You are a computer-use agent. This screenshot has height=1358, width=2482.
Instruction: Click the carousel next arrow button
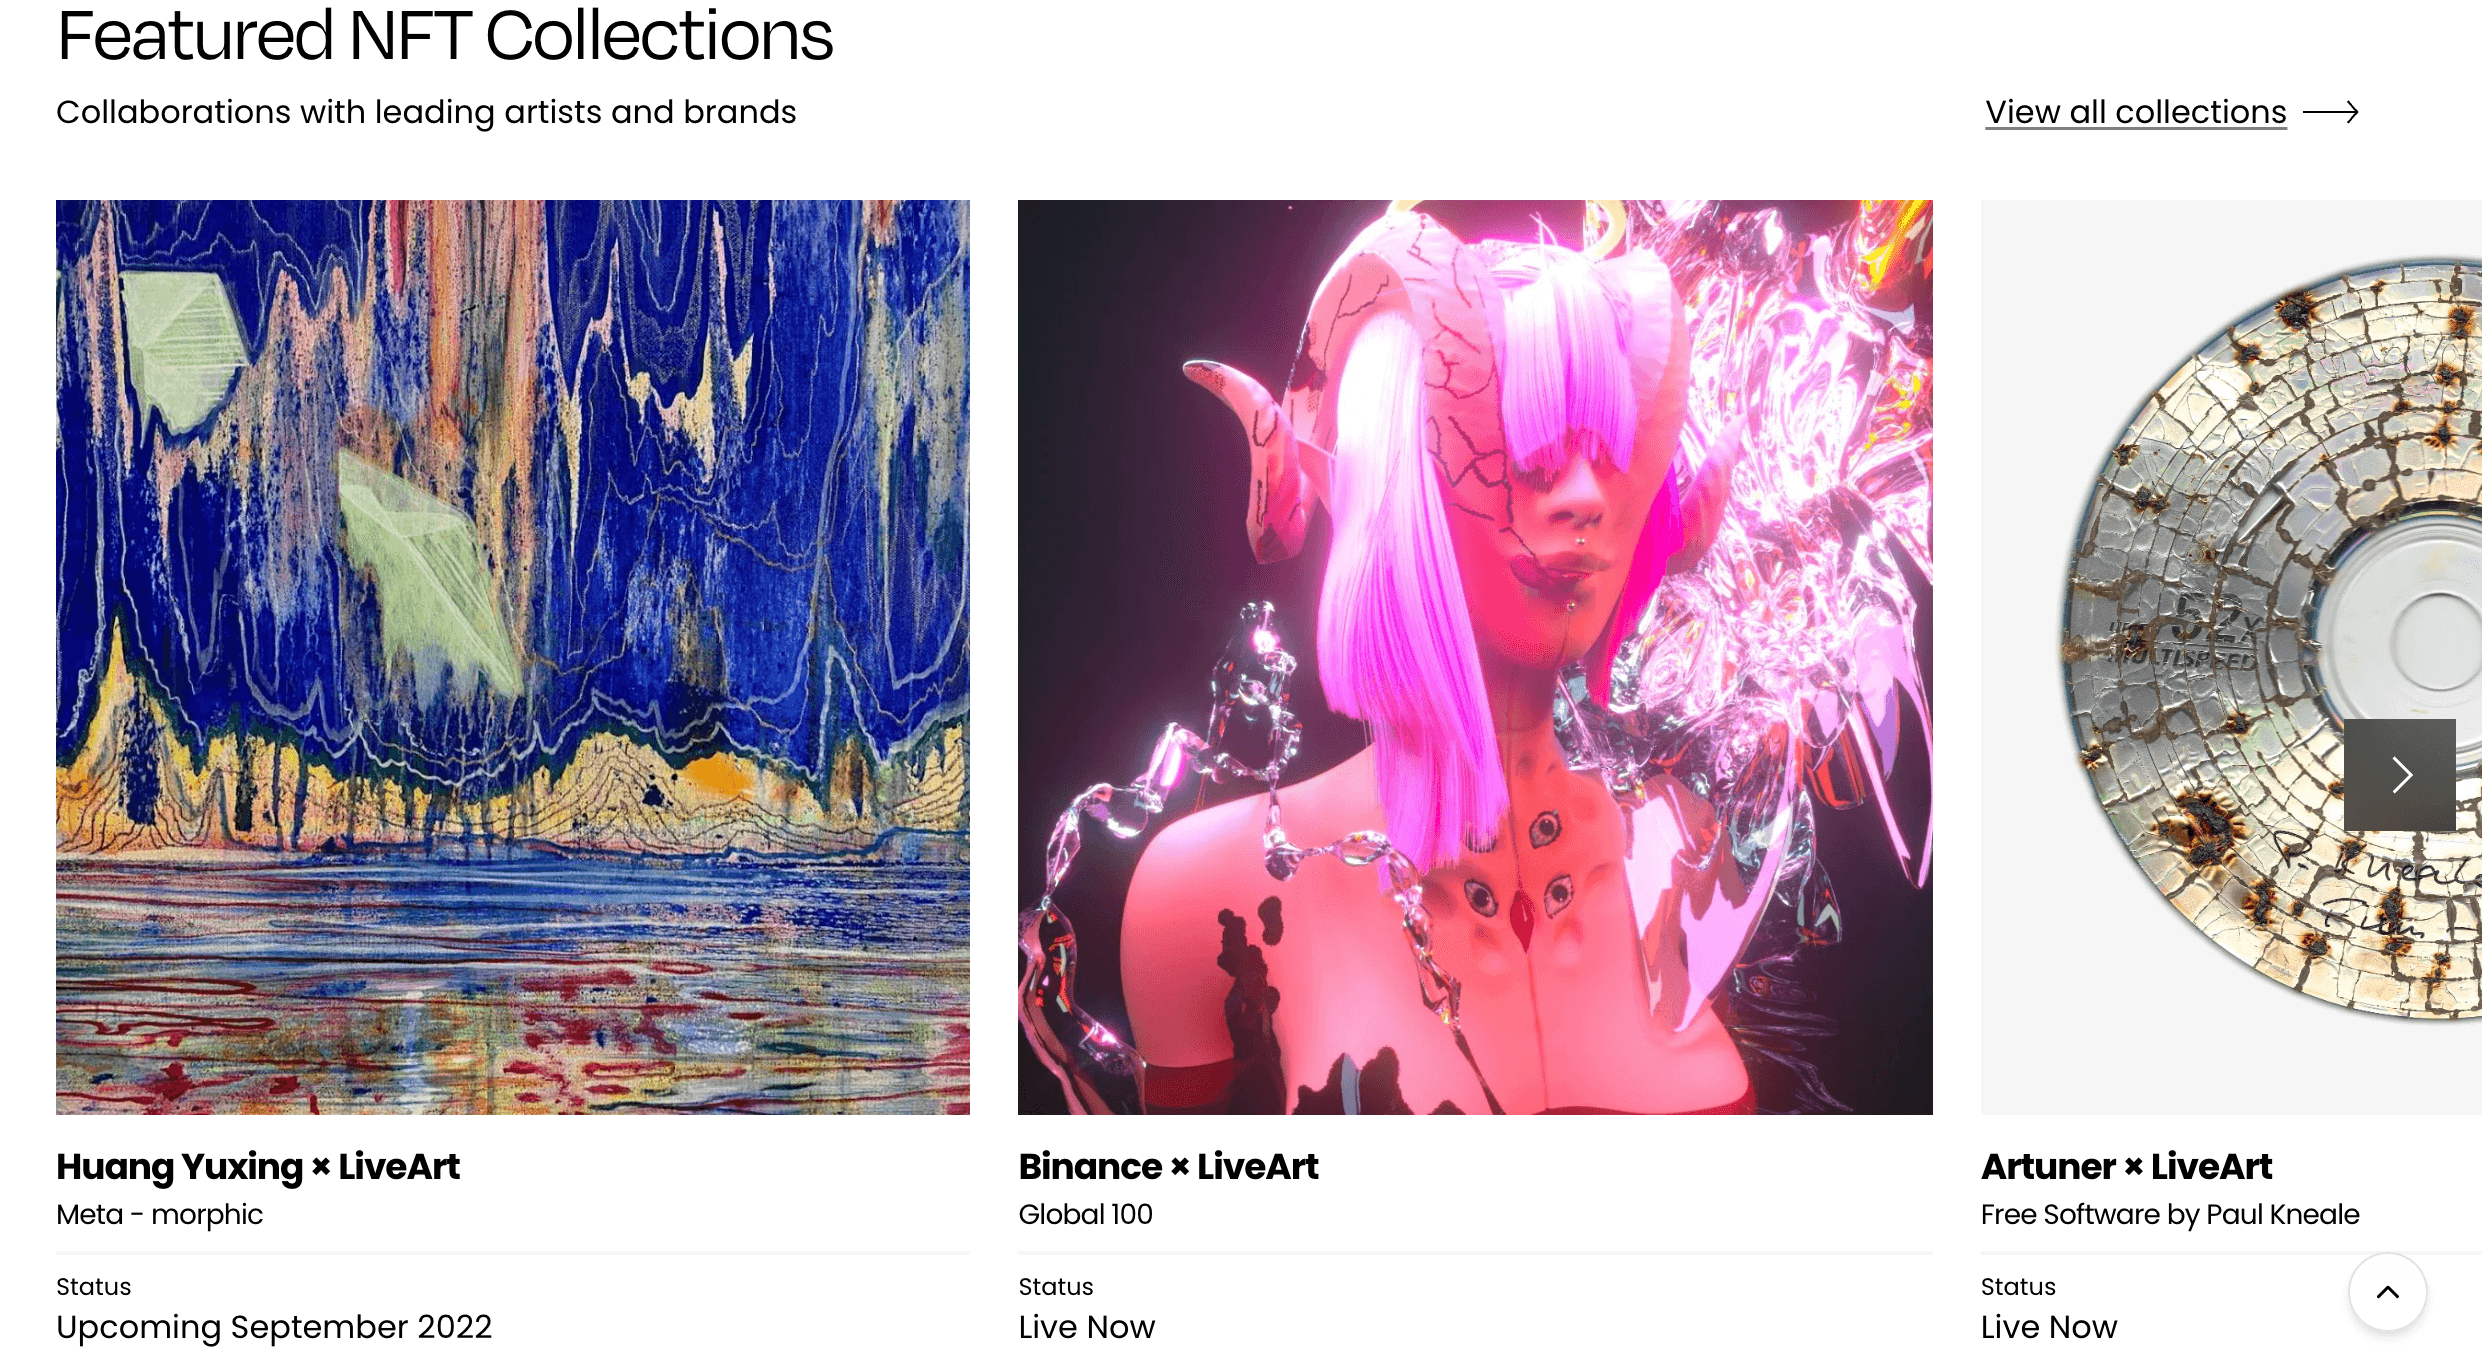2399,774
